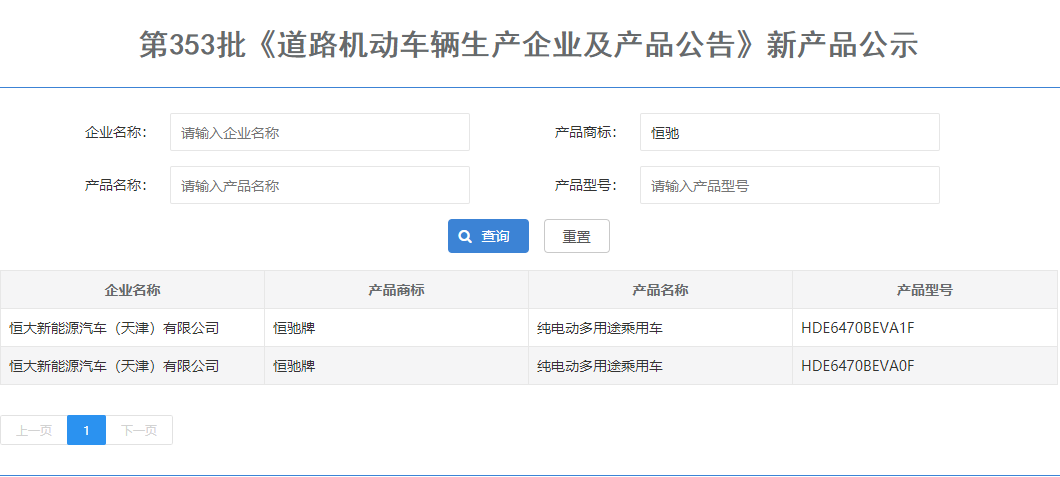This screenshot has width=1060, height=477.
Task: Click company name in HDE6470BEVA1F row
Action: click(114, 328)
